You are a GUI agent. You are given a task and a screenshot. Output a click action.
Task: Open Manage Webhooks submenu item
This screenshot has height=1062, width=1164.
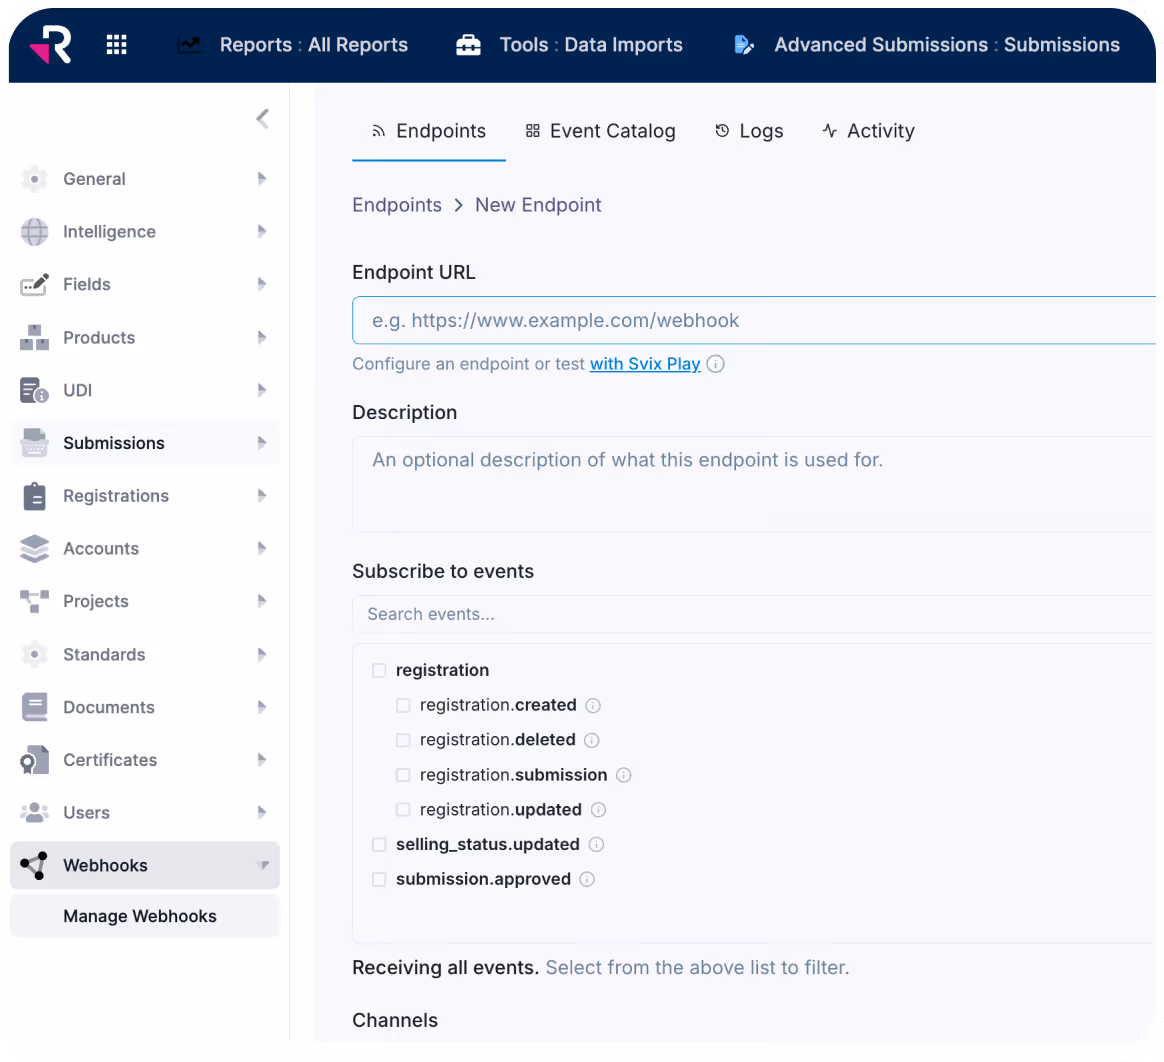pyautogui.click(x=145, y=916)
